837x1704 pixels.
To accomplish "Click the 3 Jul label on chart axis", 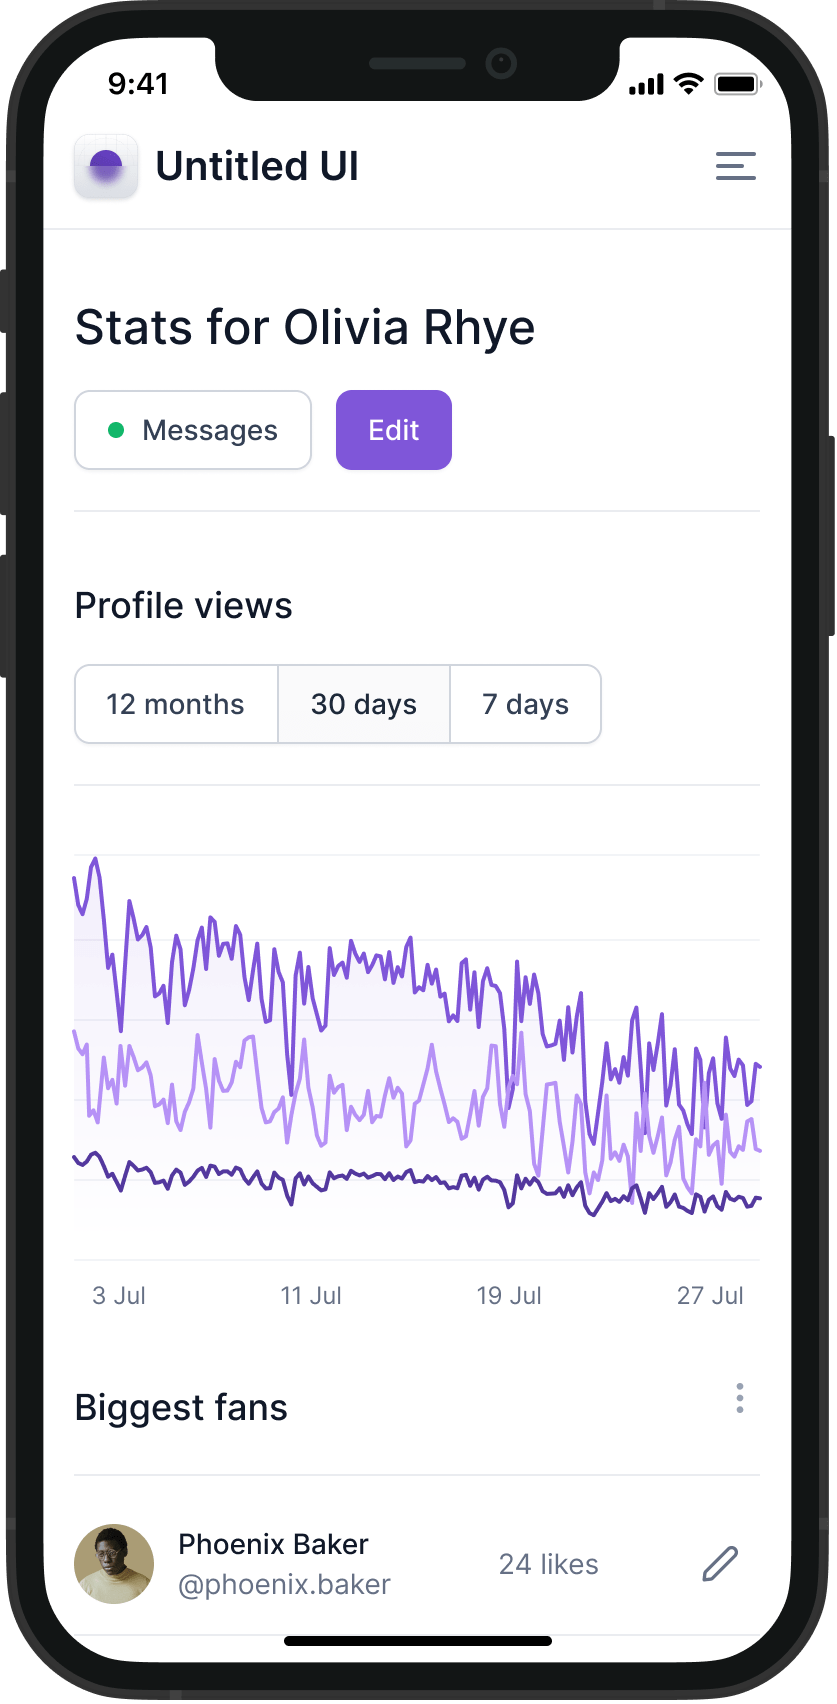I will 119,1296.
